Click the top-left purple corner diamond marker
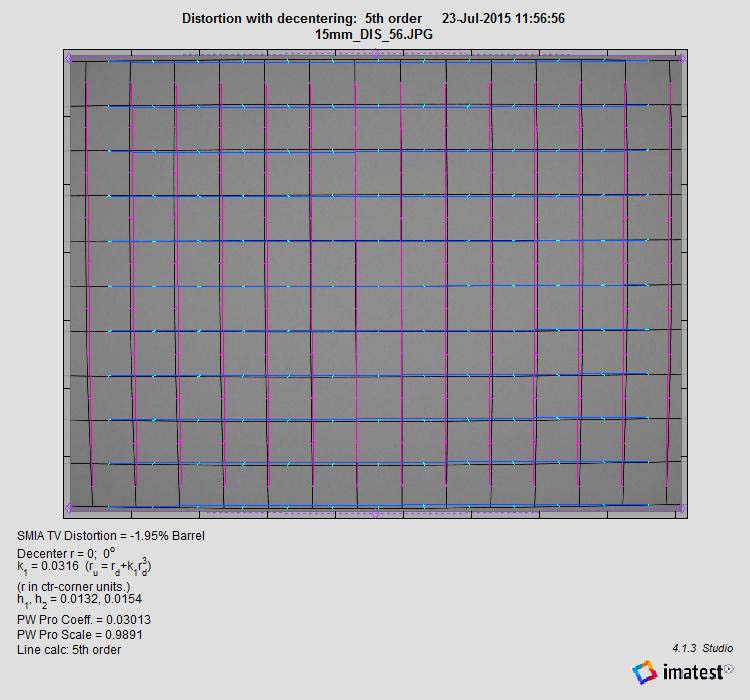 pos(69,59)
